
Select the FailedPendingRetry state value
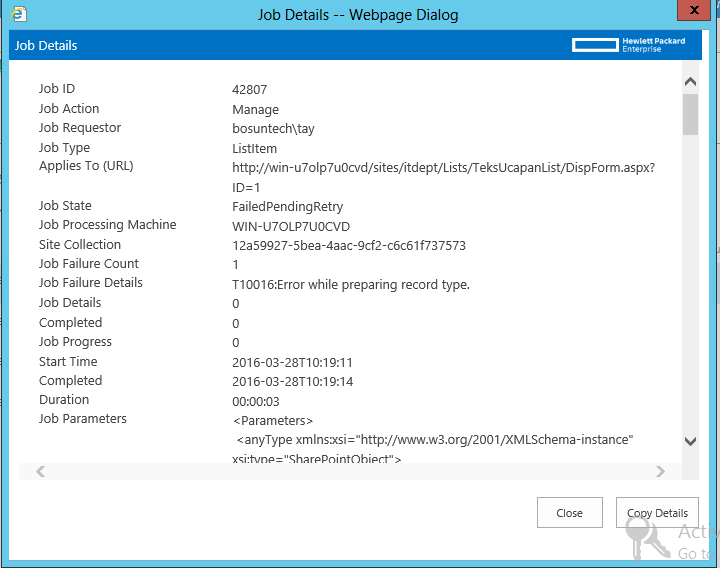(287, 207)
